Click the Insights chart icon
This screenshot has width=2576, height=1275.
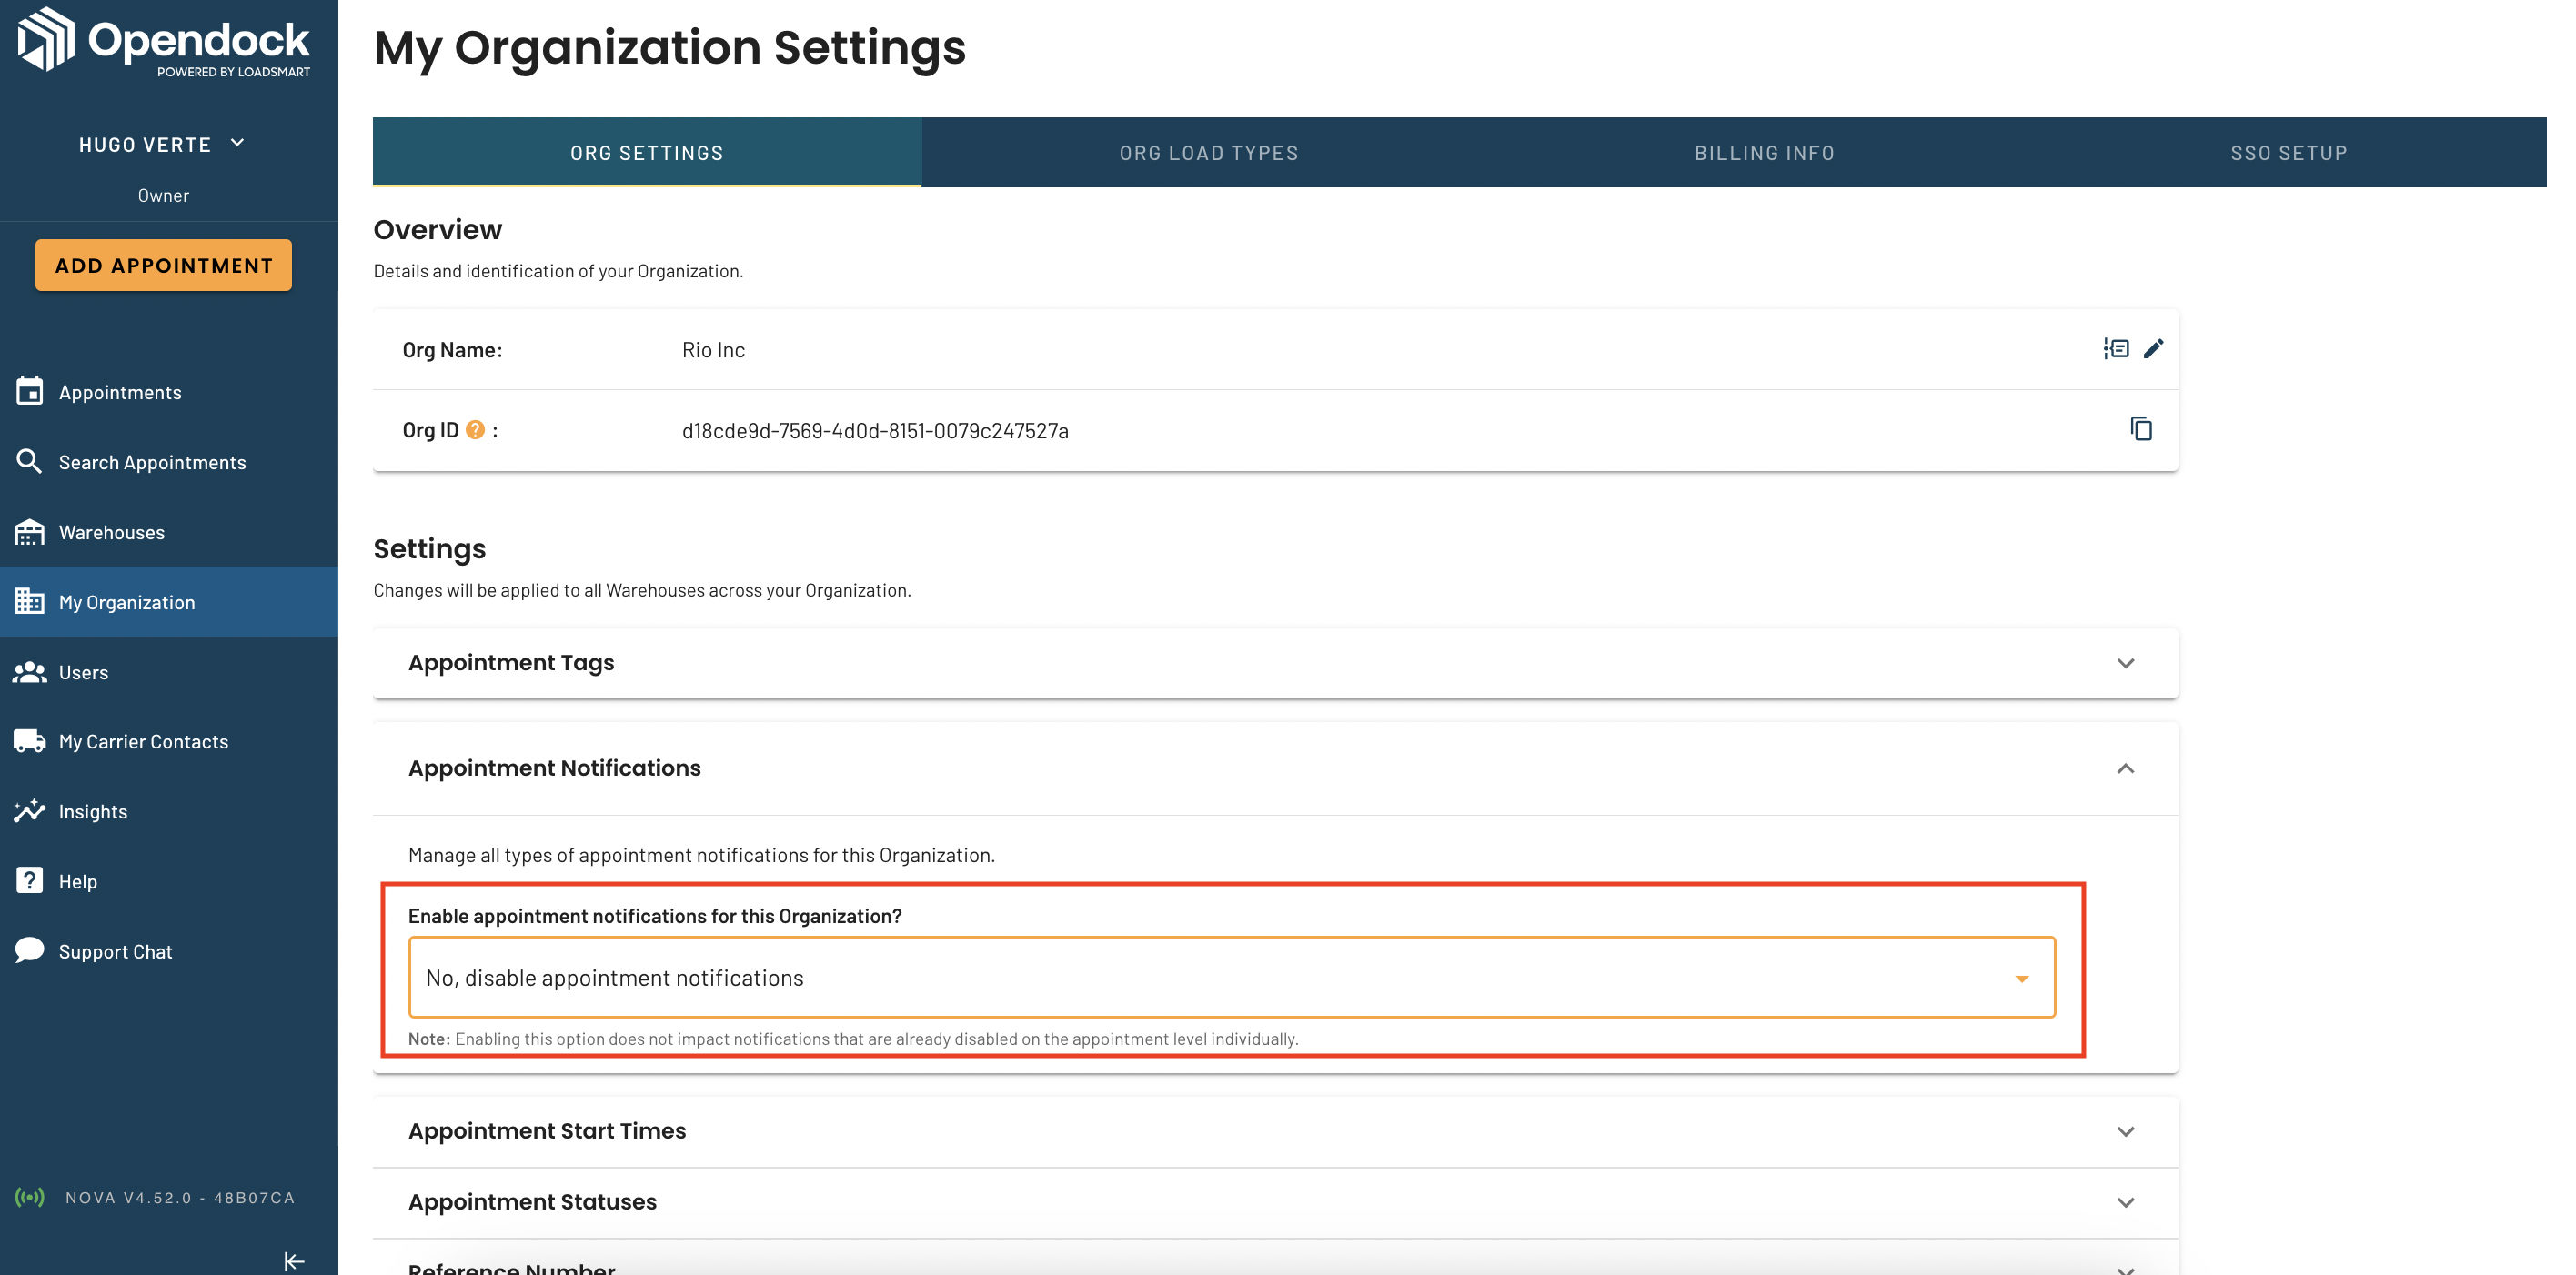pos(30,810)
